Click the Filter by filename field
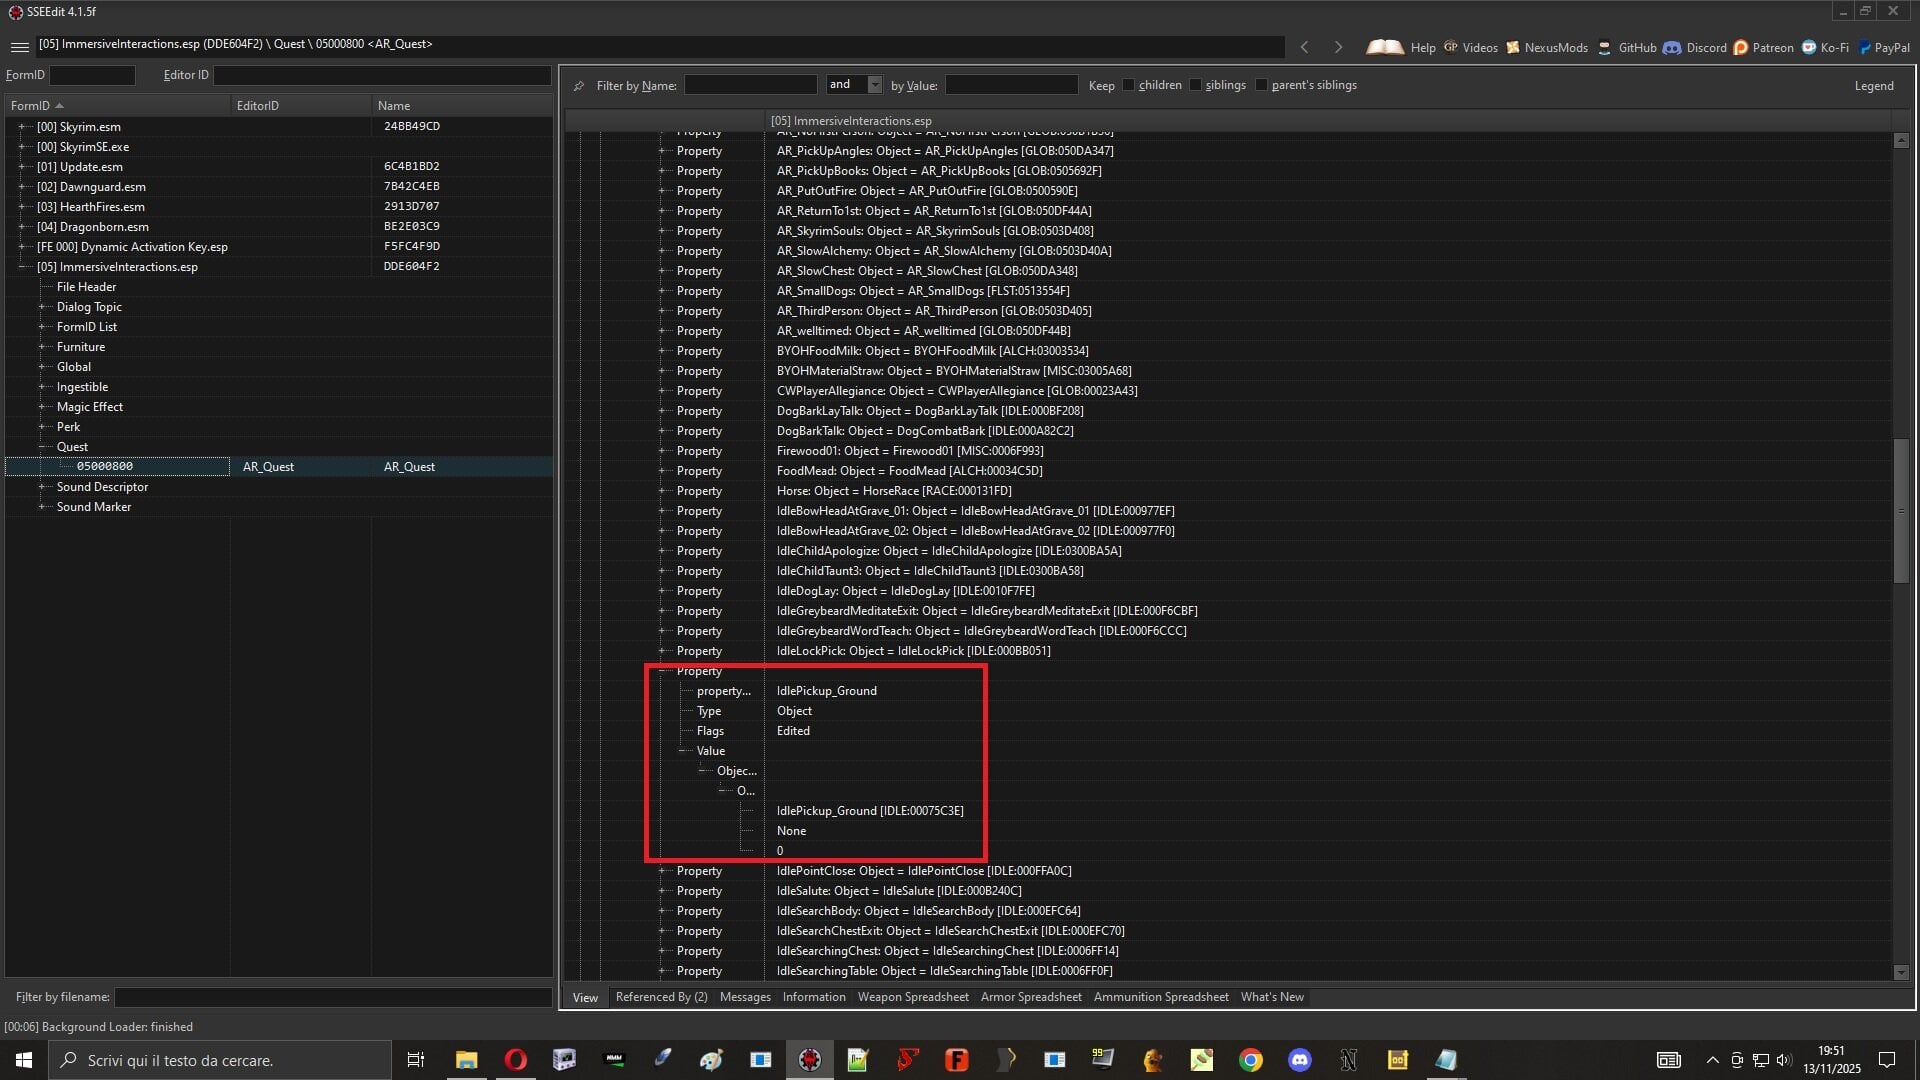This screenshot has width=1920, height=1080. click(x=333, y=997)
